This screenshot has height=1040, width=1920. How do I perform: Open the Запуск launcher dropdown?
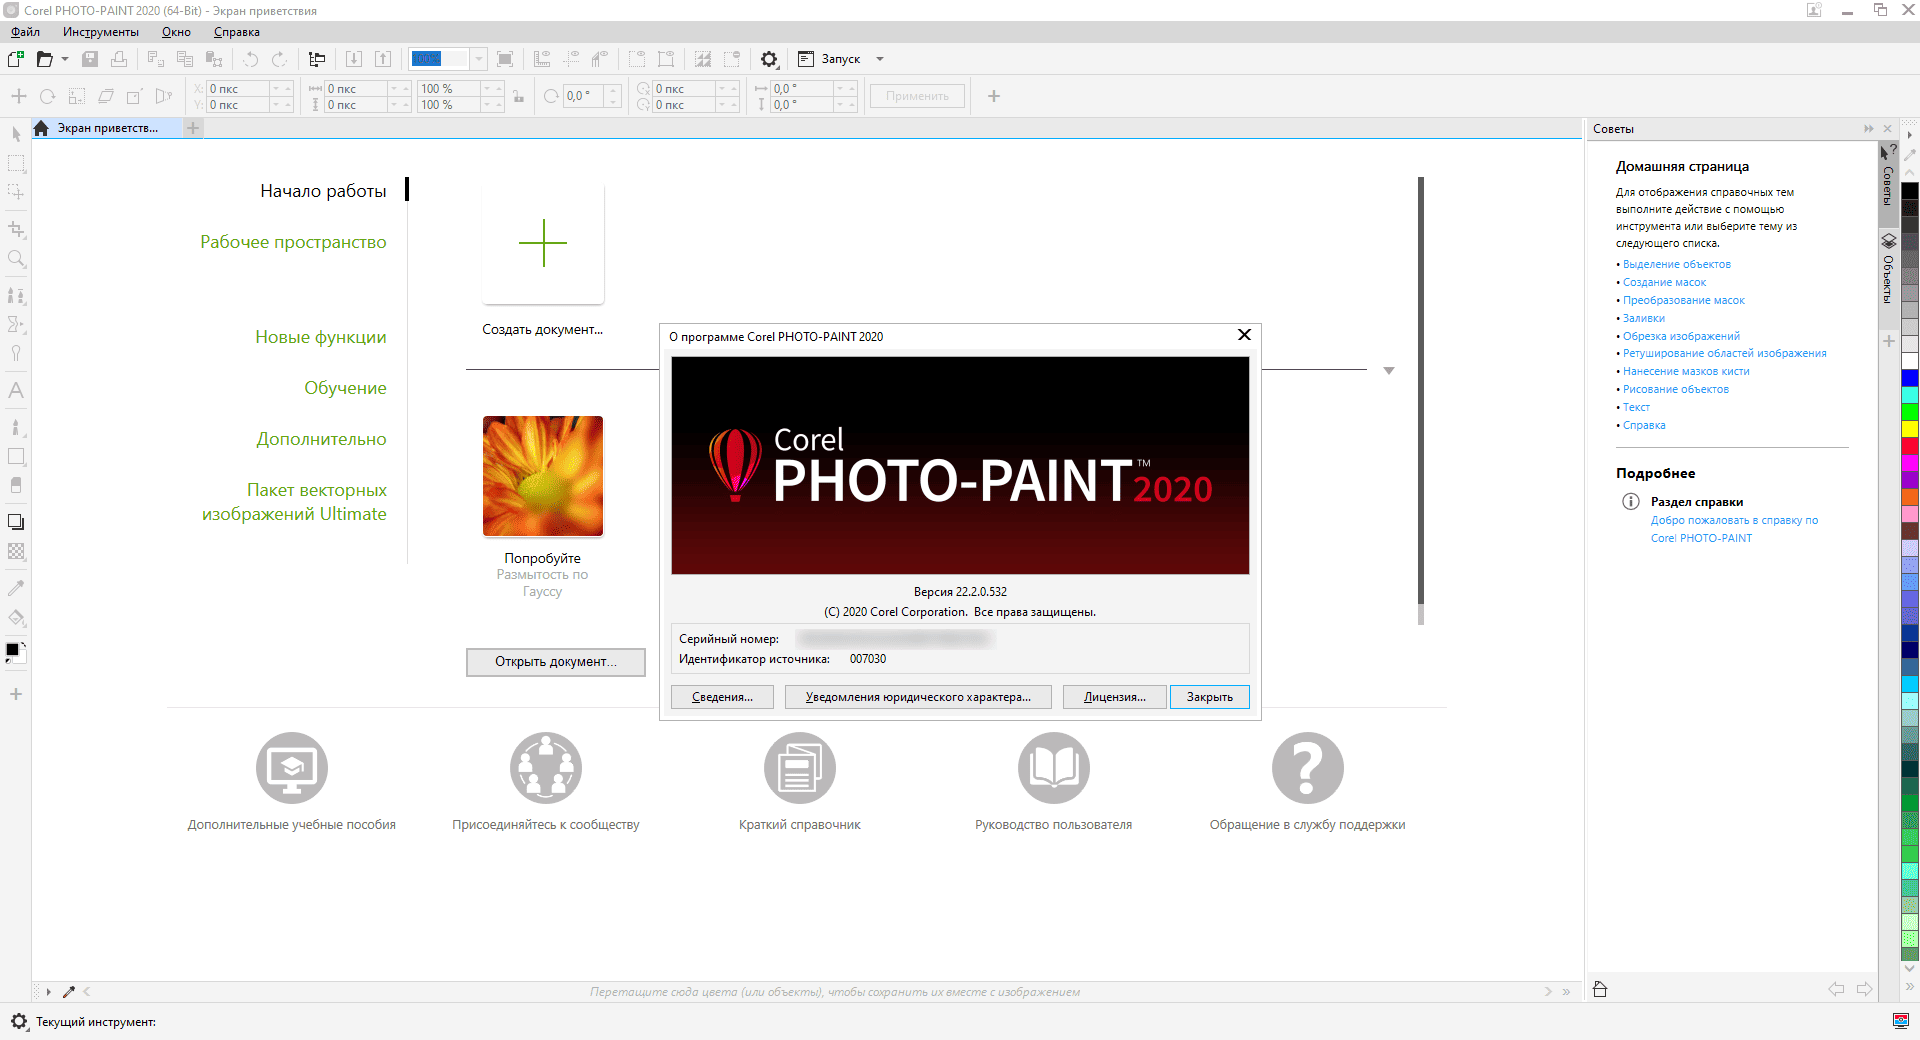tap(880, 59)
